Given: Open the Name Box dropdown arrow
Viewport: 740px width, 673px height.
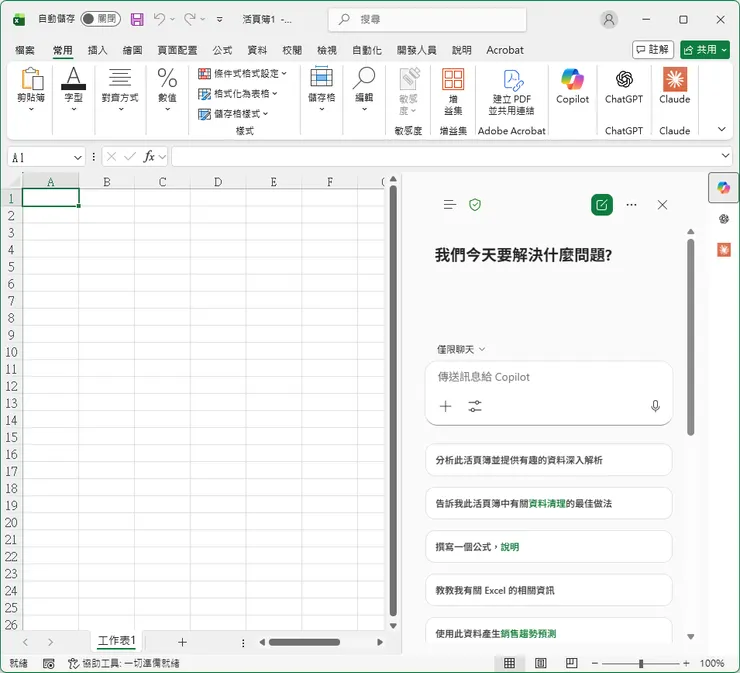Looking at the screenshot, I should coord(78,158).
